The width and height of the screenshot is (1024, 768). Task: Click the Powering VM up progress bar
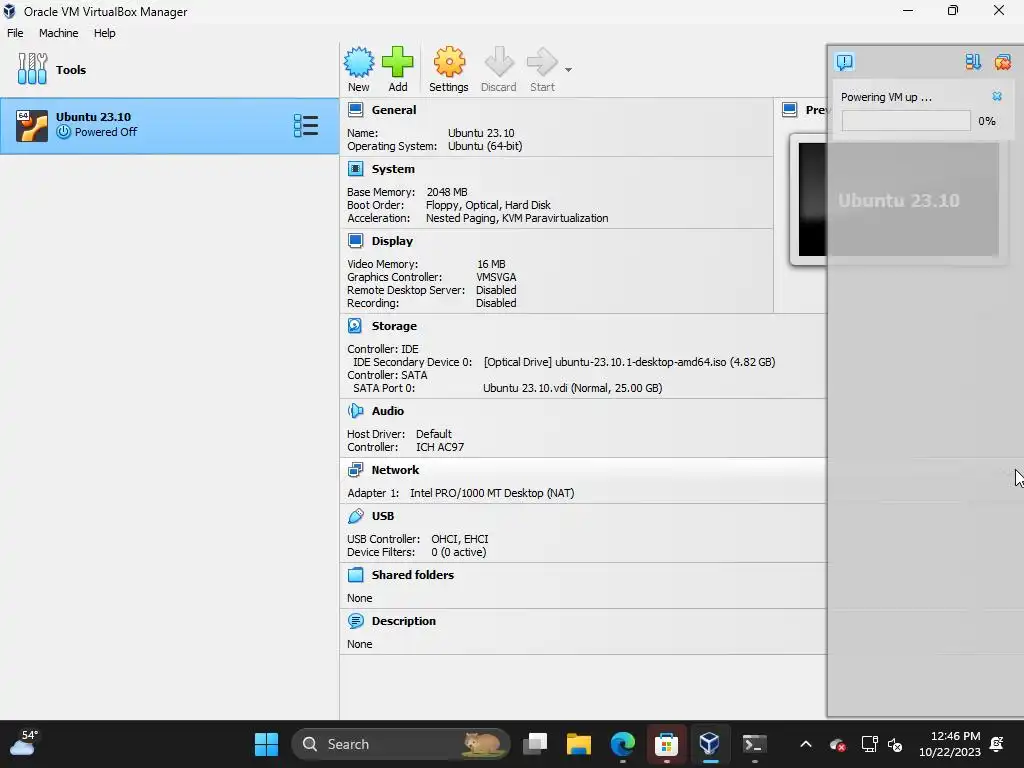905,121
